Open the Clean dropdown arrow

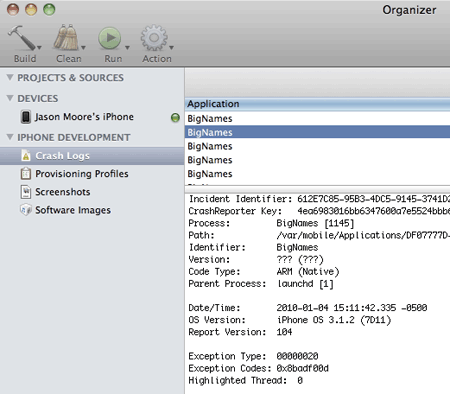(x=83, y=48)
